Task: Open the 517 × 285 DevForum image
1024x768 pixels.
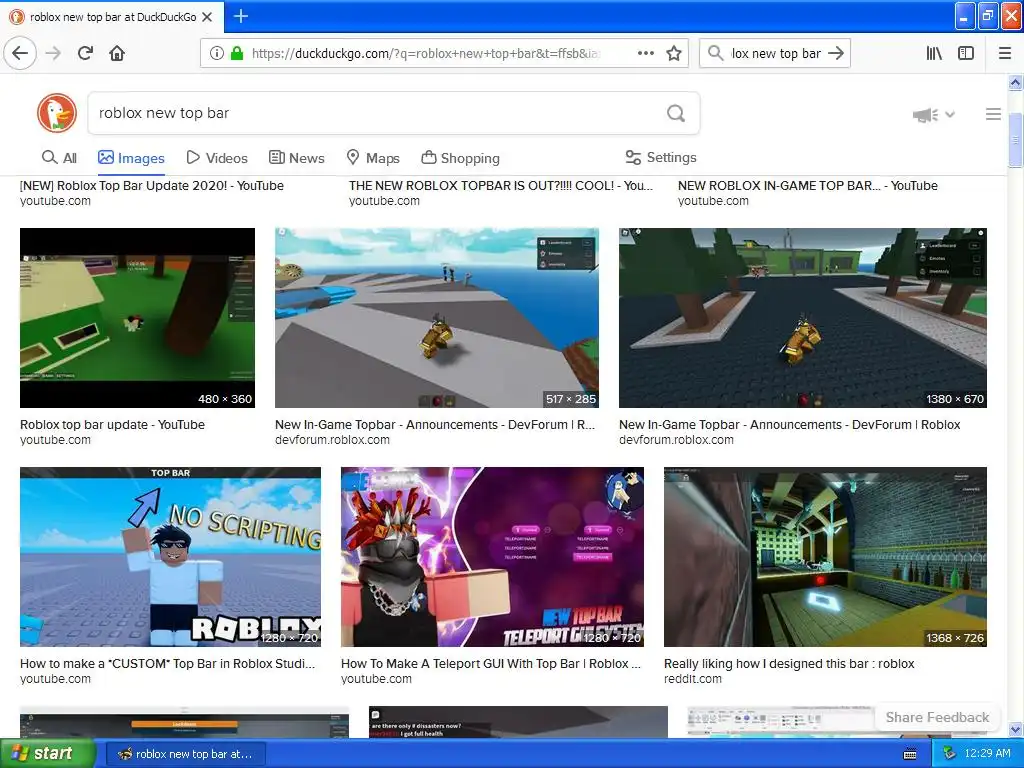Action: tap(437, 318)
